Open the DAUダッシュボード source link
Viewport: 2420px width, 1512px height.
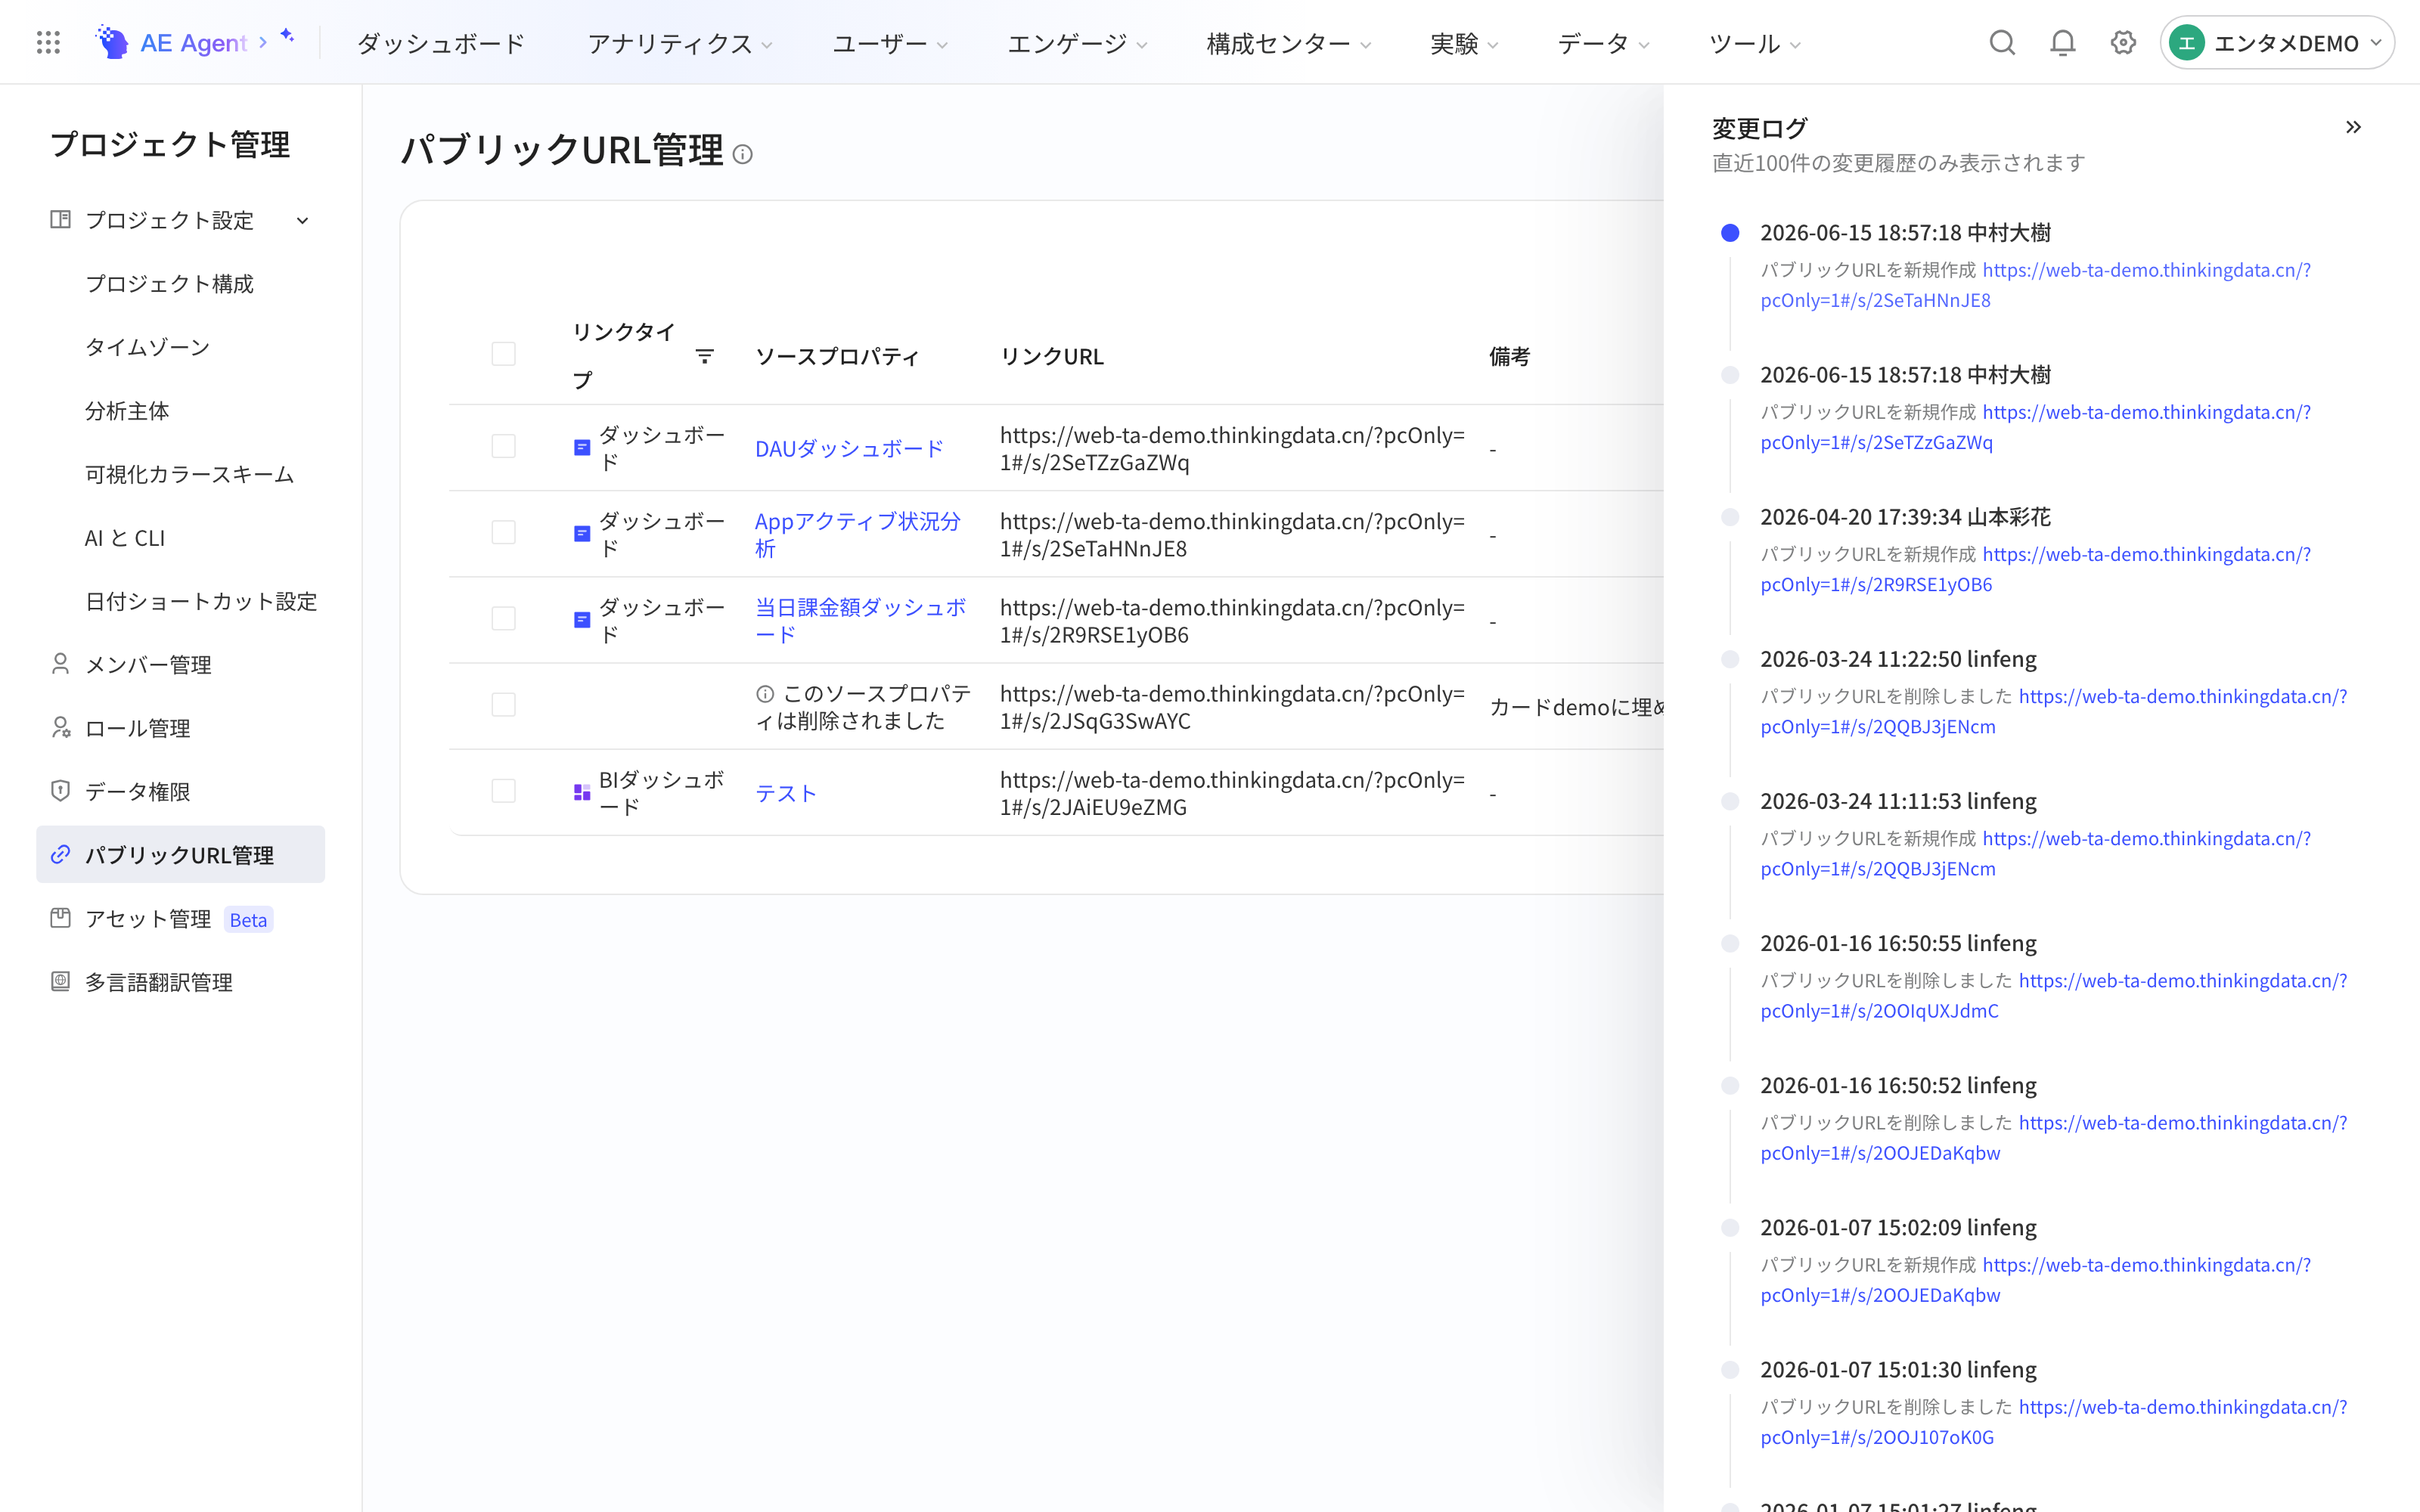(x=849, y=449)
